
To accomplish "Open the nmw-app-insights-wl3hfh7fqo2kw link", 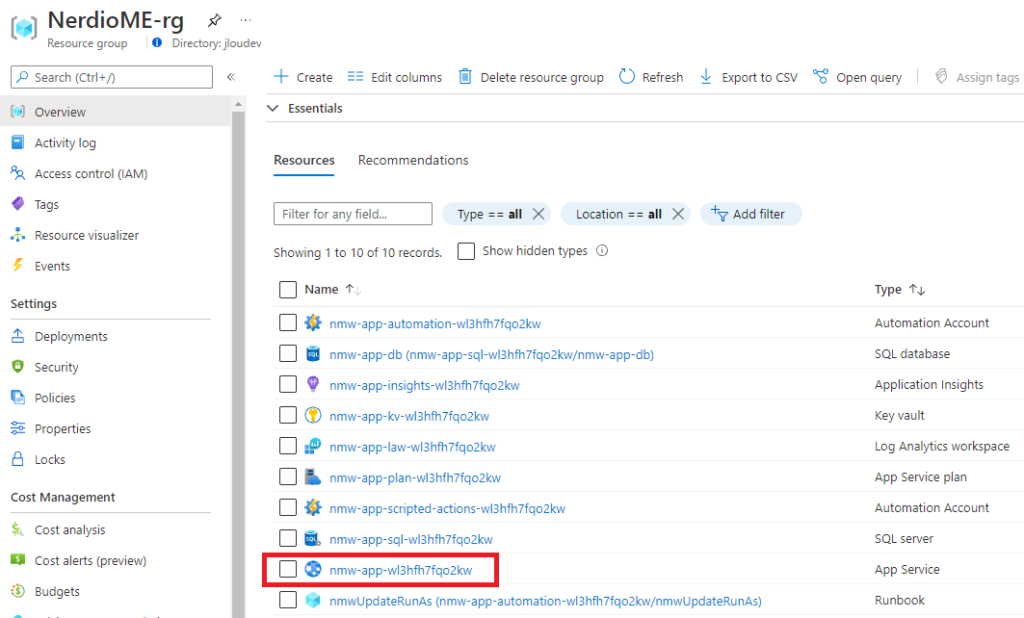I will point(424,385).
